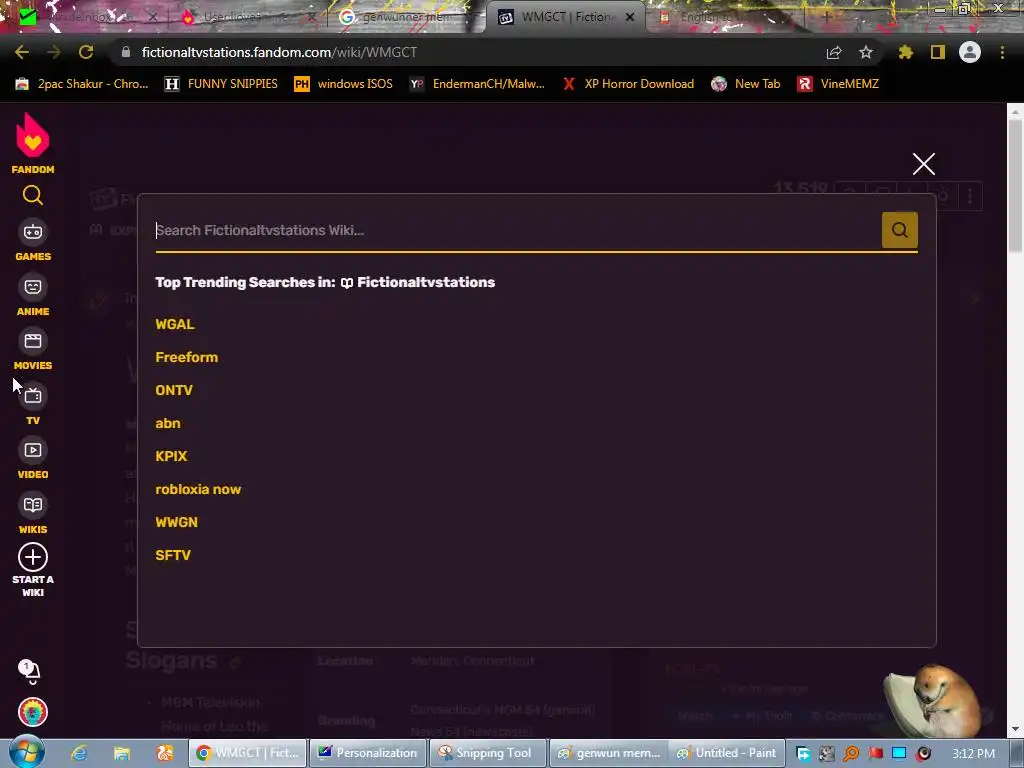Open the Wikis section in sidebar
1024x768 pixels.
click(33, 514)
